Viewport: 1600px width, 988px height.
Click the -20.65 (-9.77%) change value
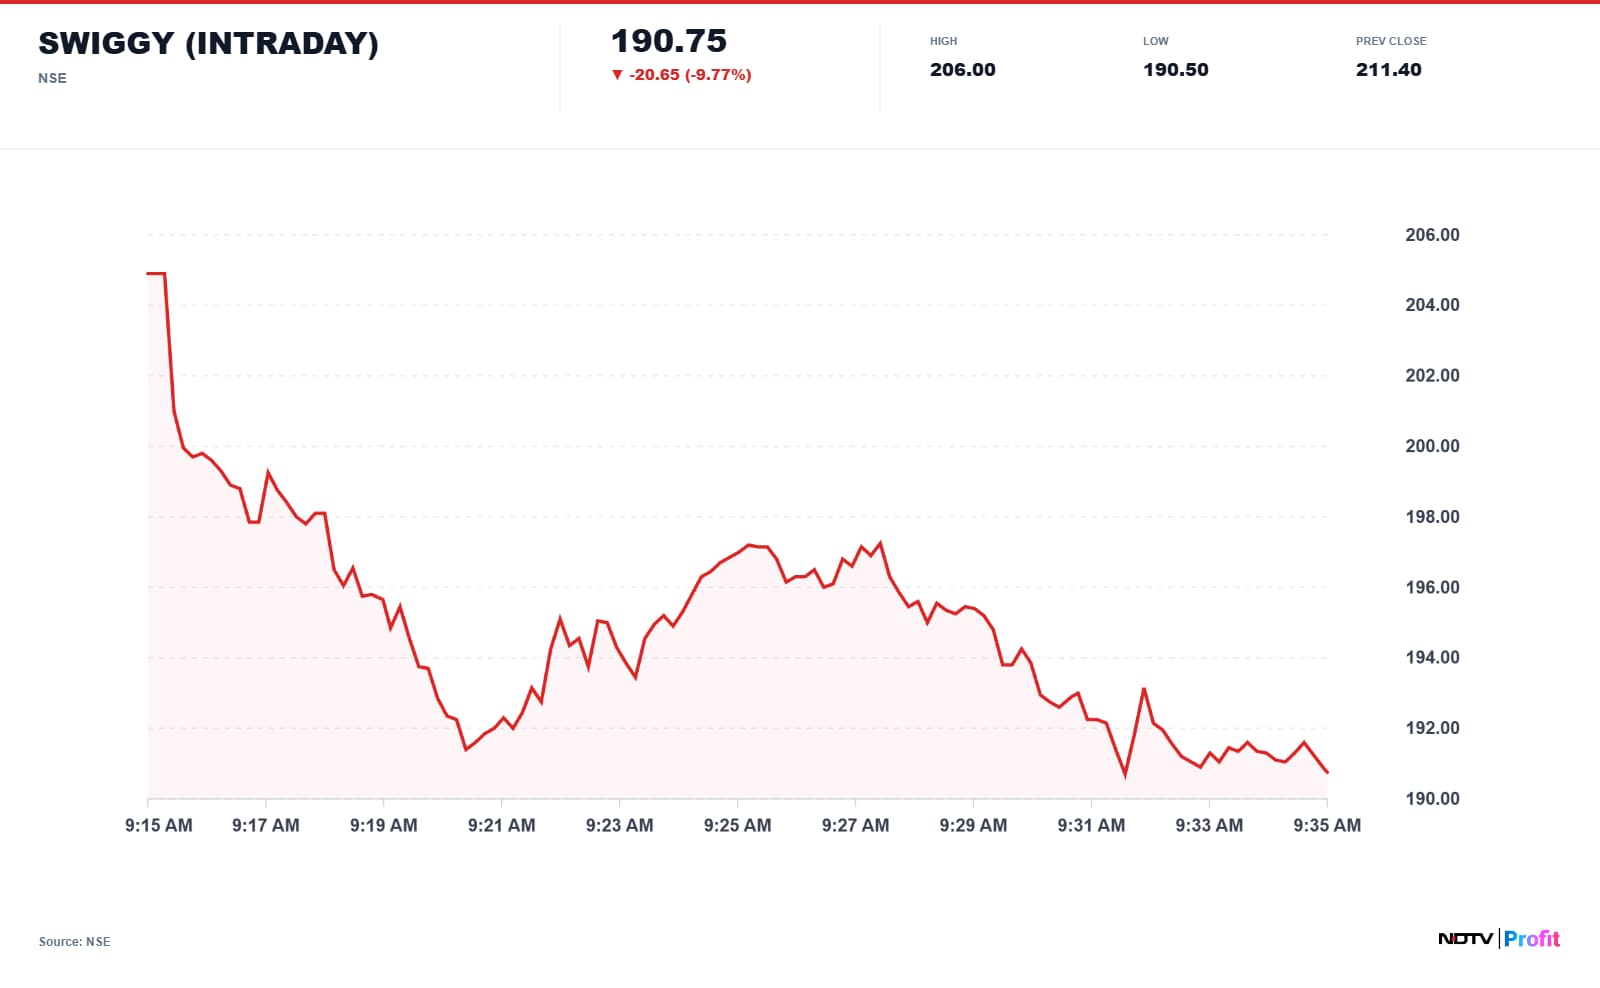pyautogui.click(x=690, y=75)
